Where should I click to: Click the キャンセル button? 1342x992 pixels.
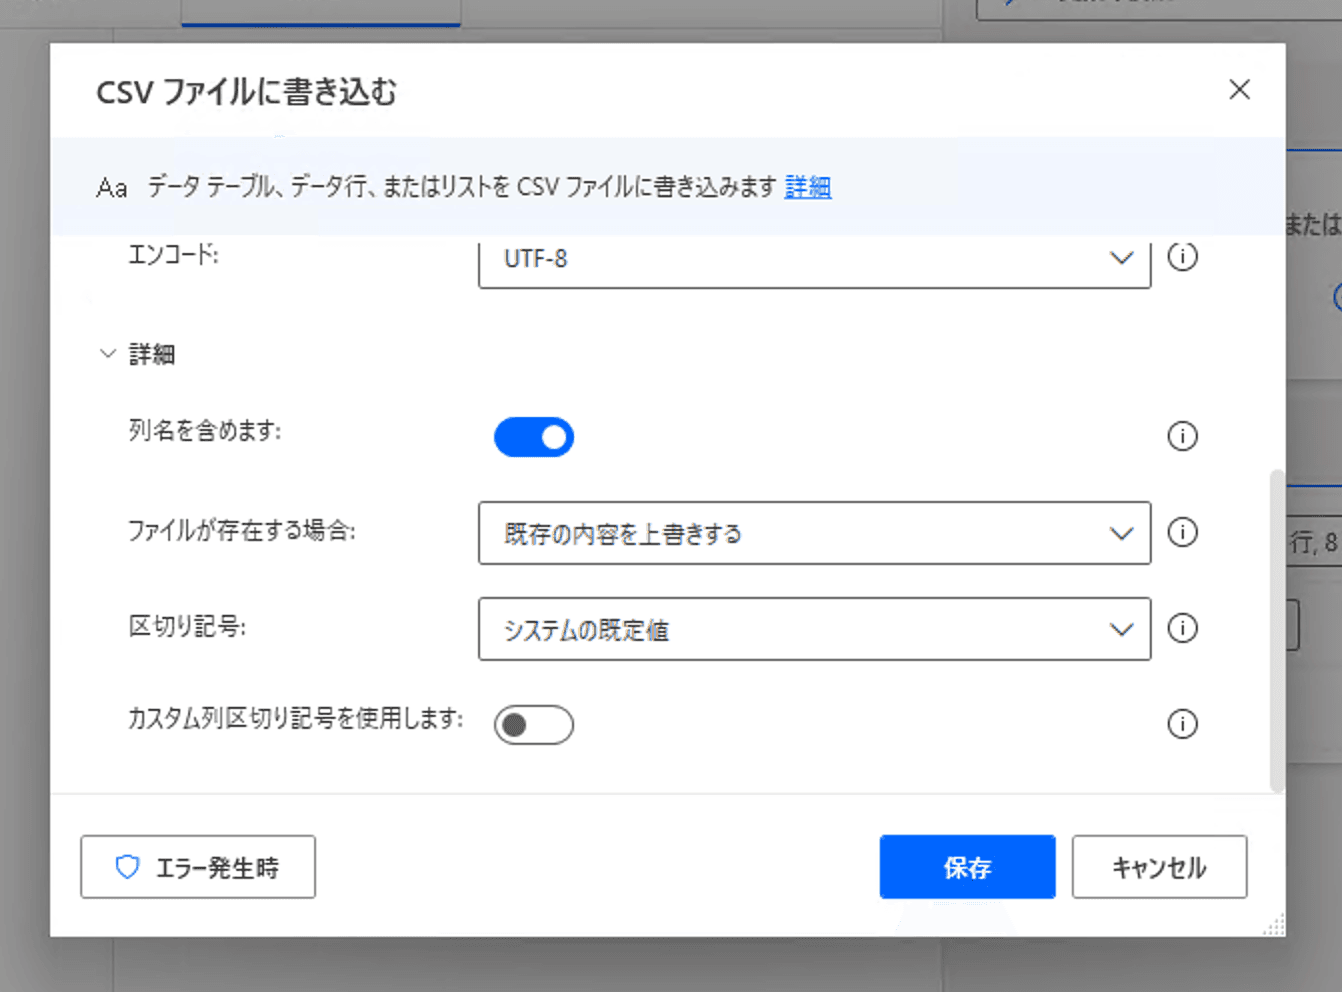click(x=1159, y=867)
